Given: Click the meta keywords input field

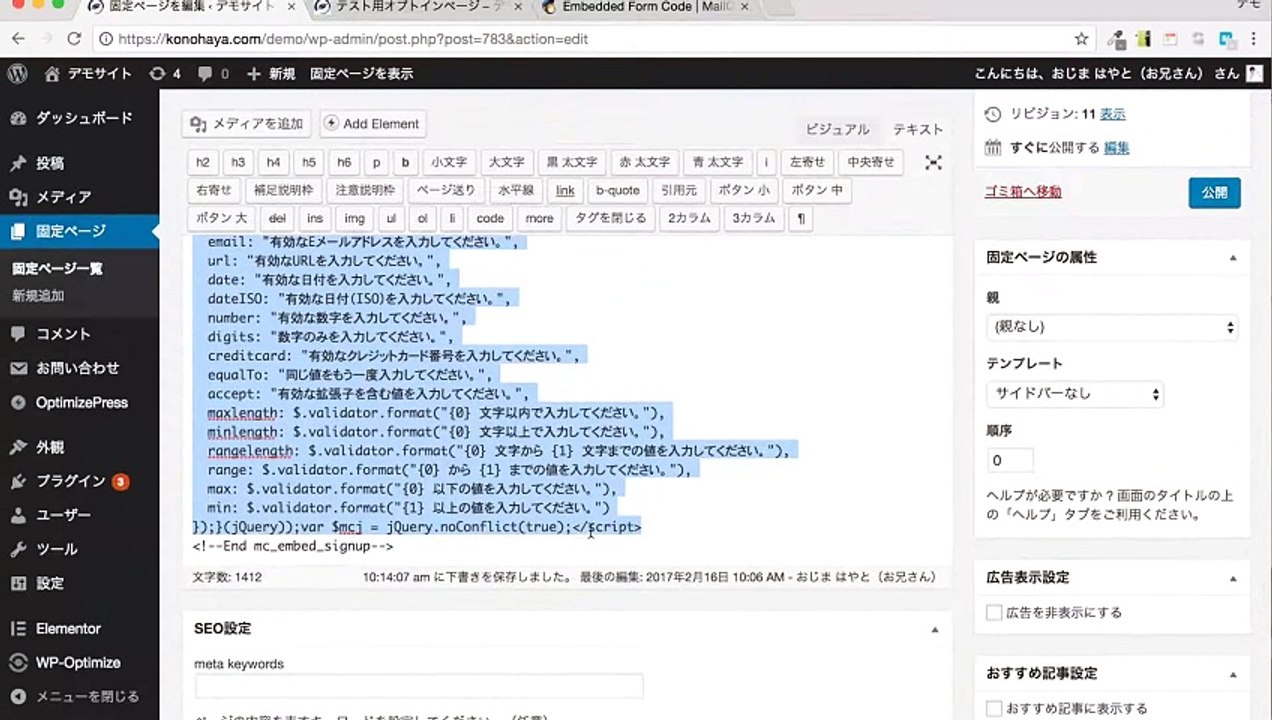Looking at the screenshot, I should pos(418,686).
